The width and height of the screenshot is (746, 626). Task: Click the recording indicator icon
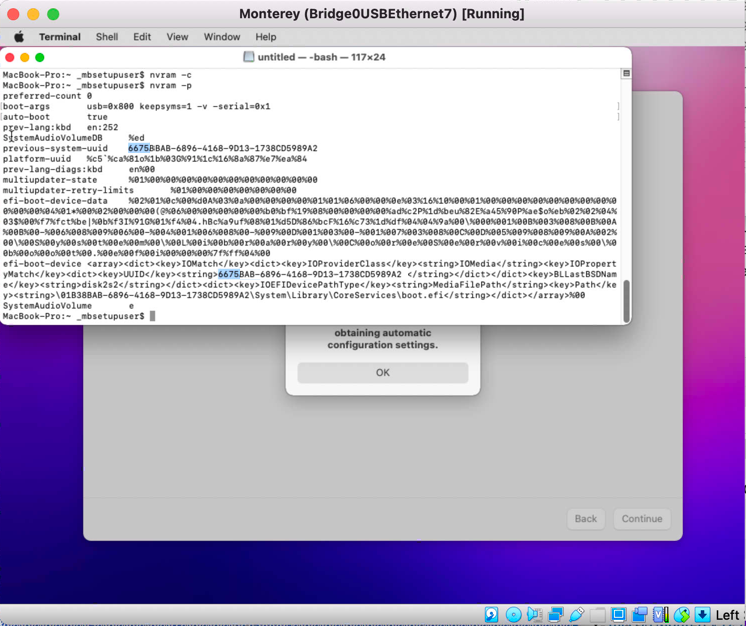640,614
